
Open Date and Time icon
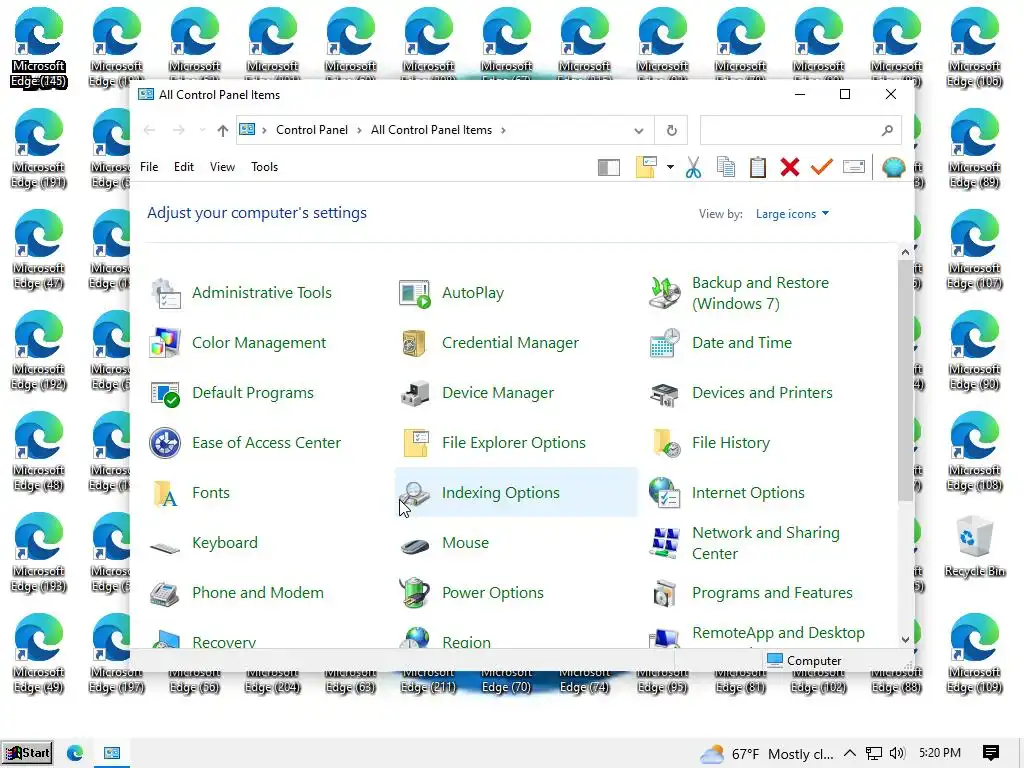point(665,343)
